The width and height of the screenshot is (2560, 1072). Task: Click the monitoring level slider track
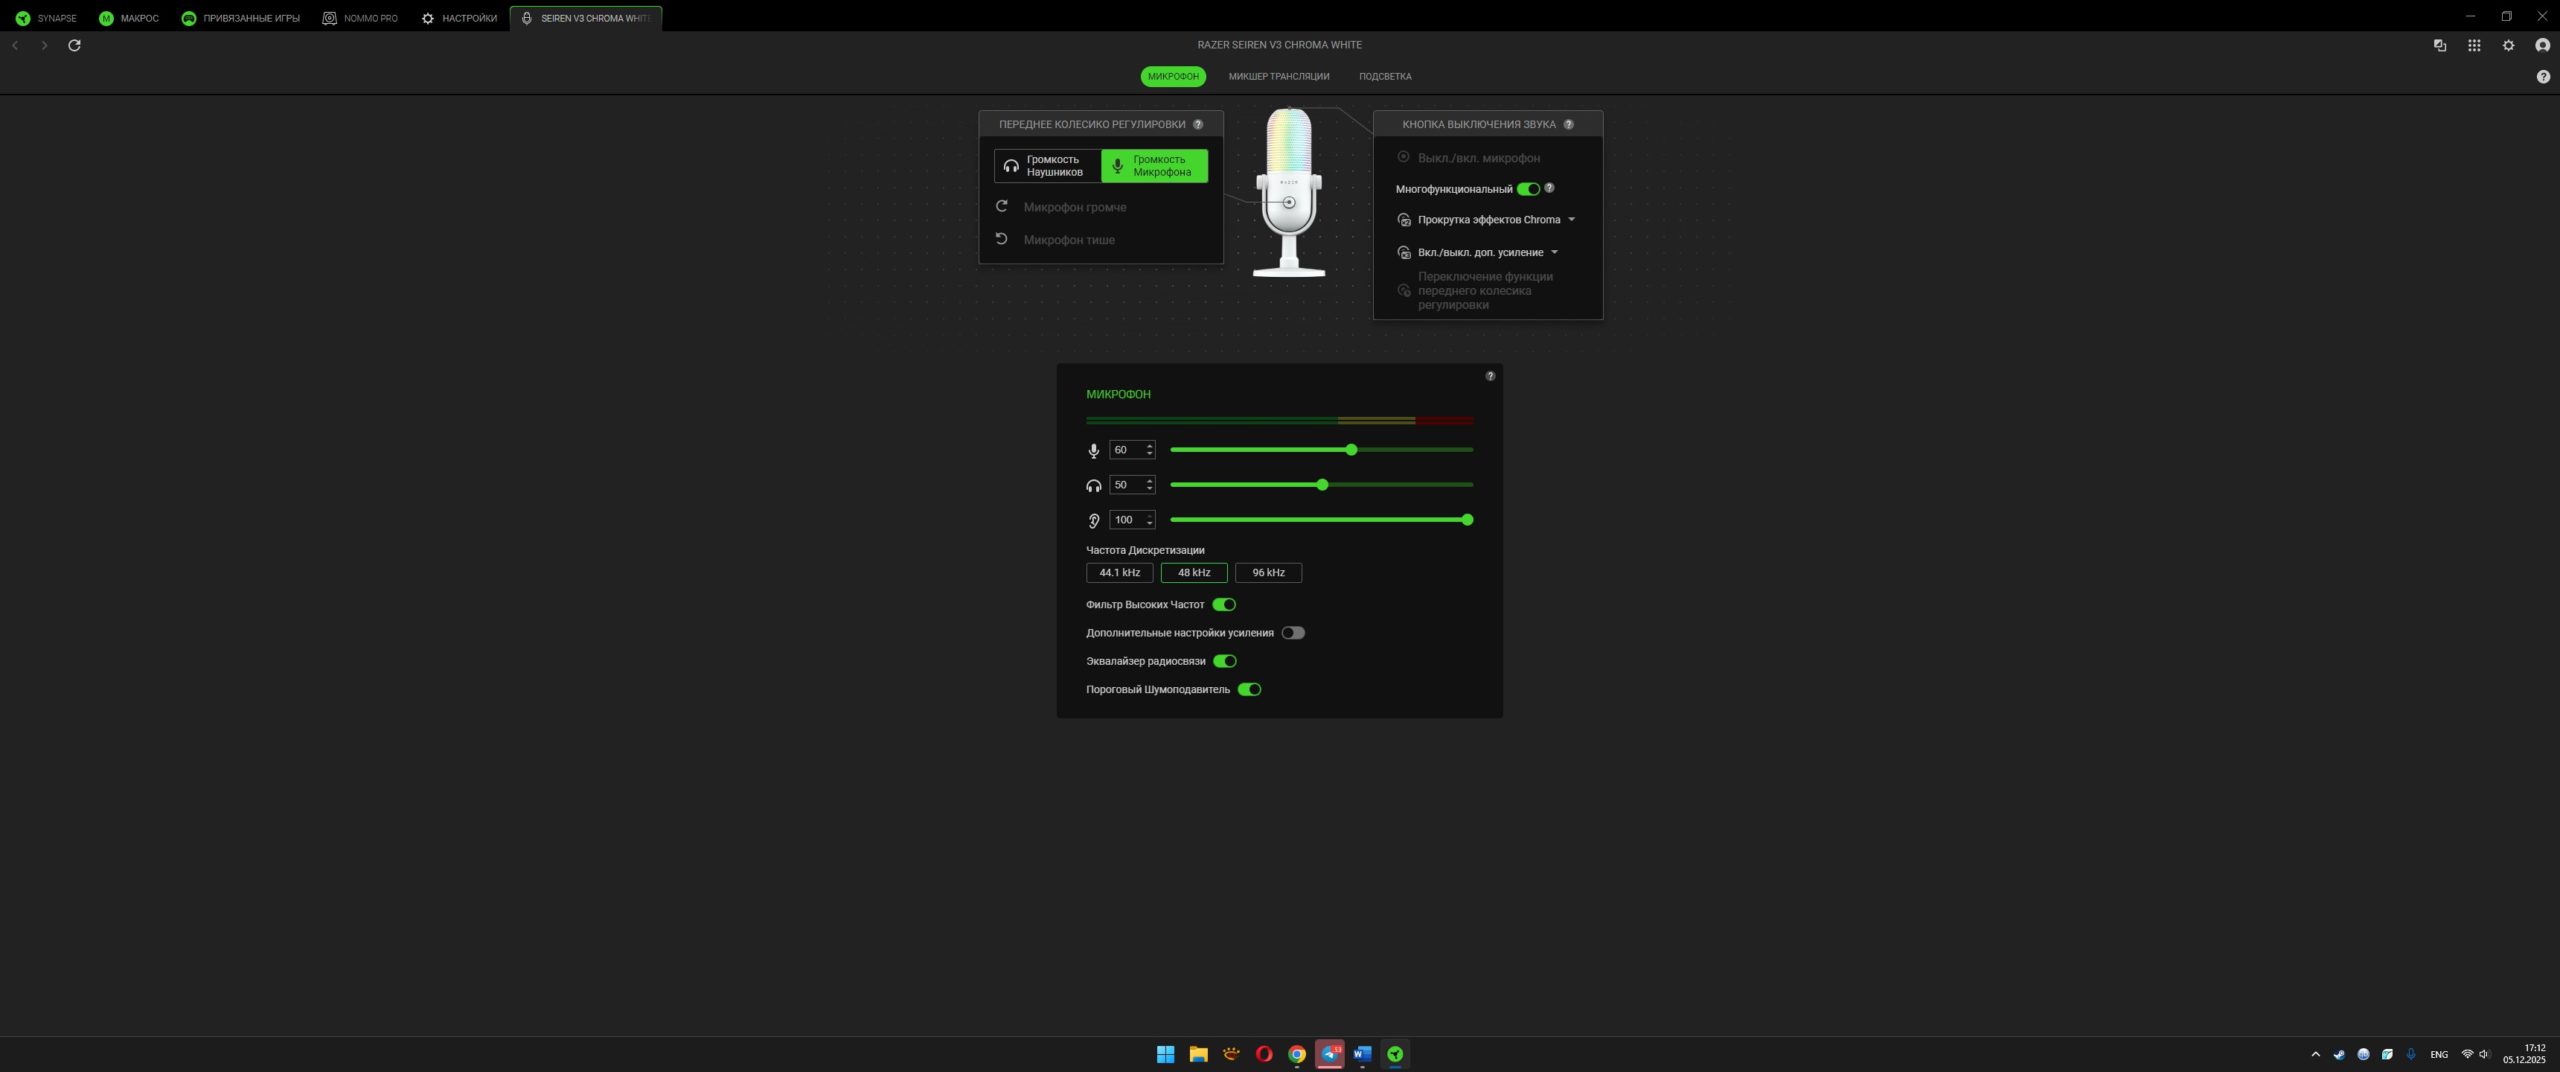click(x=1321, y=520)
